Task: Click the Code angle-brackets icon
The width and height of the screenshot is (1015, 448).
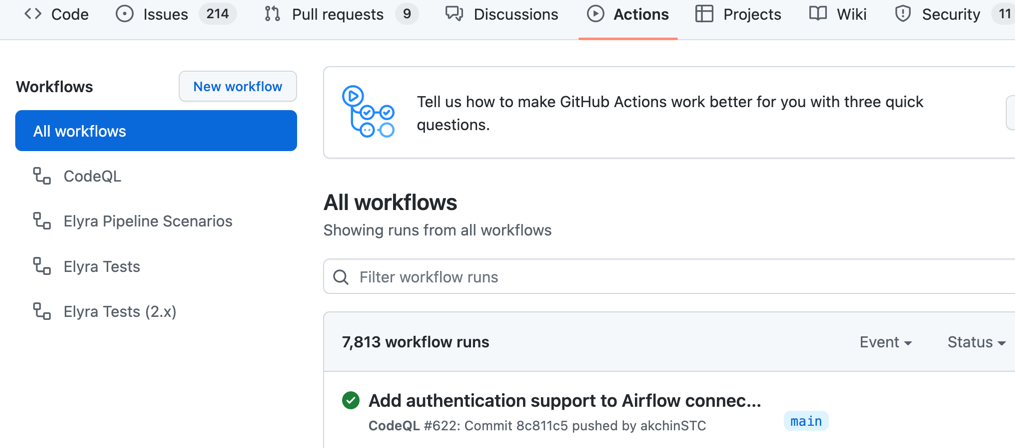Action: pyautogui.click(x=32, y=14)
